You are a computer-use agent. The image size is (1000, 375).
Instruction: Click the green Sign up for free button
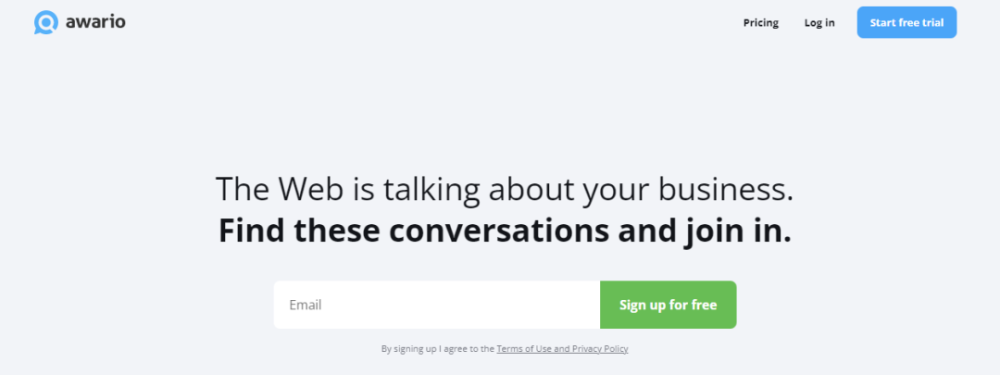click(668, 305)
